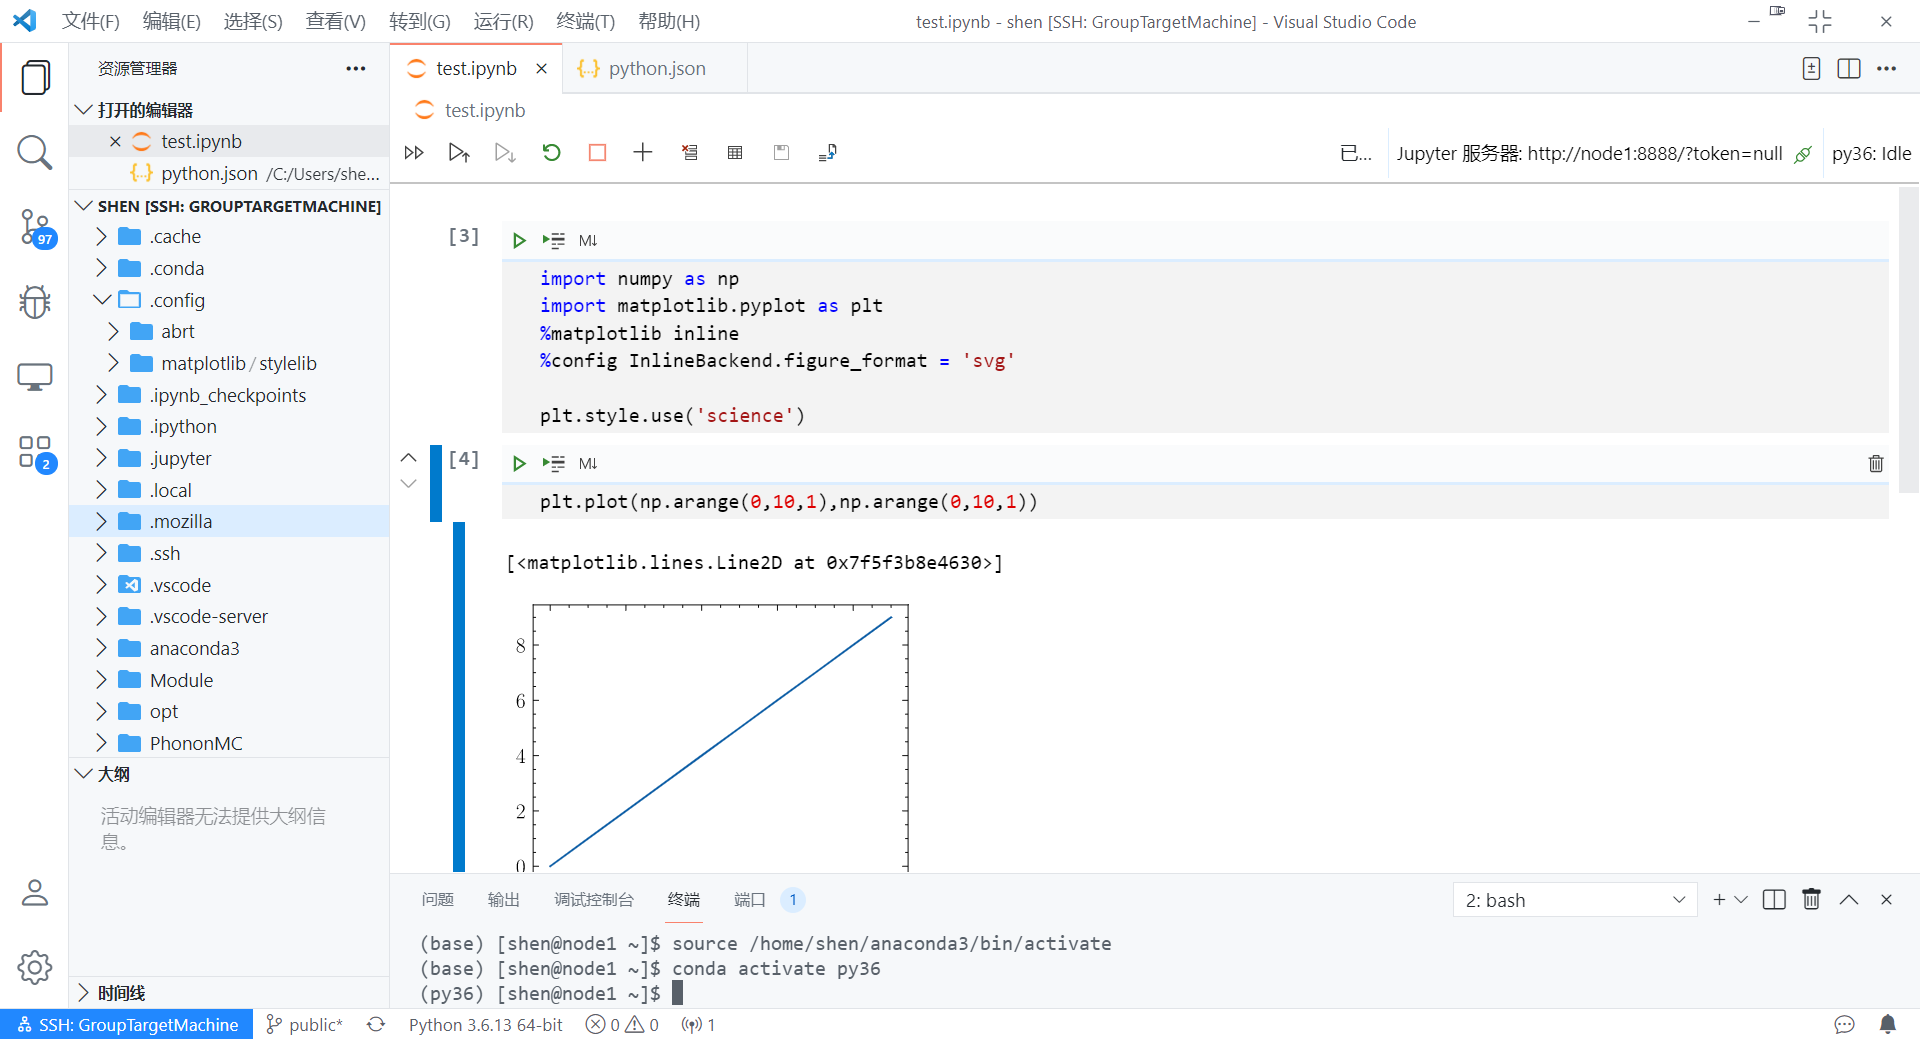The image size is (1920, 1039).
Task: Interrupt kernel with red stop square
Action: (x=597, y=152)
